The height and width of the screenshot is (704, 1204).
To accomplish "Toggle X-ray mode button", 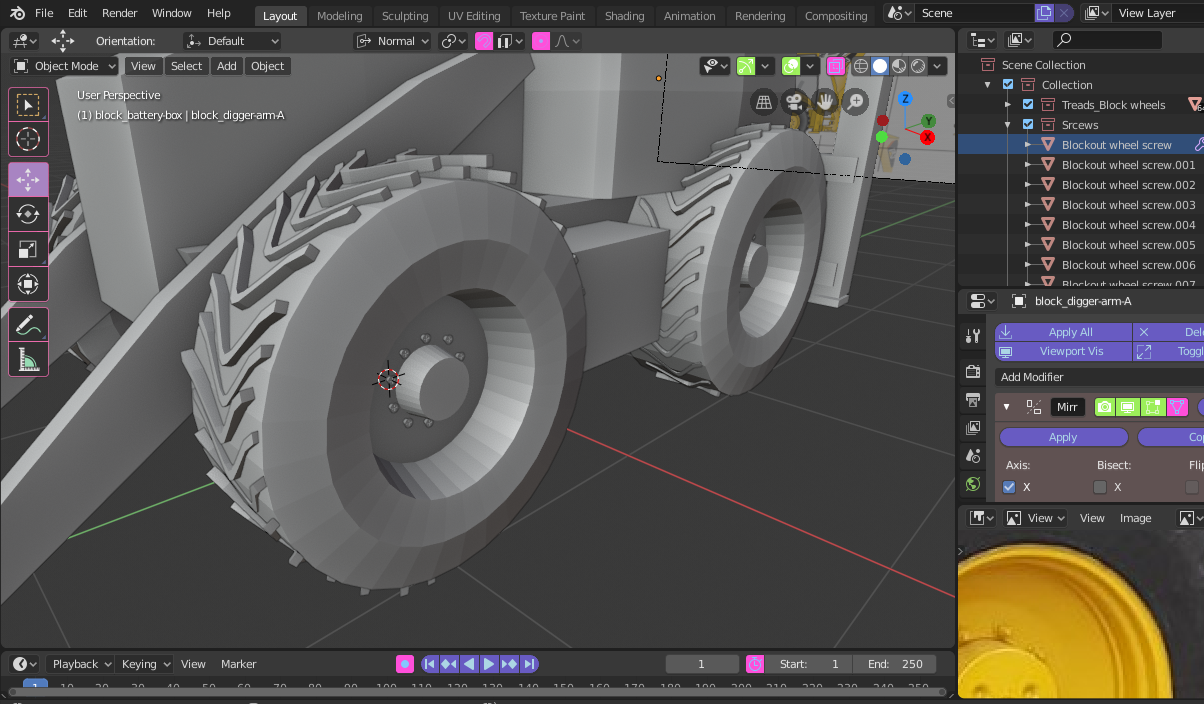I will point(836,66).
